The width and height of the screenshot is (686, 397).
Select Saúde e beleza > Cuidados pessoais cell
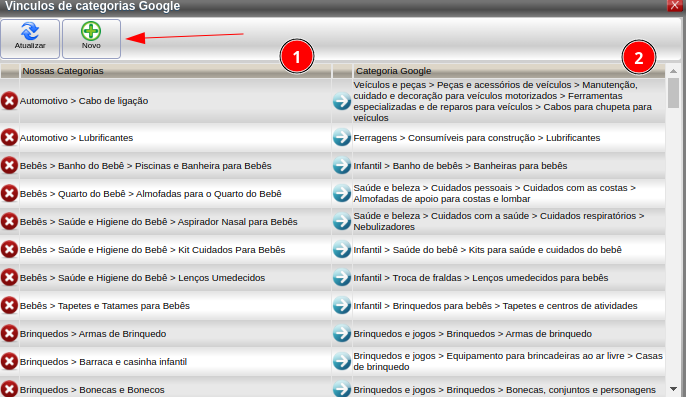point(509,193)
